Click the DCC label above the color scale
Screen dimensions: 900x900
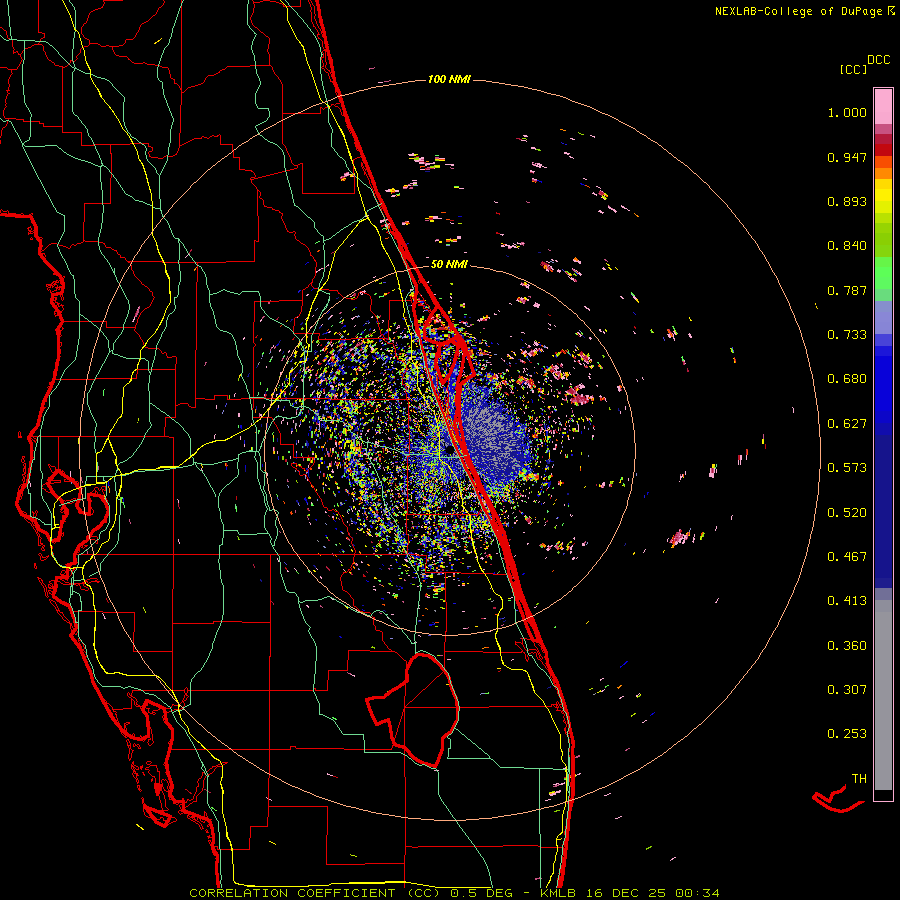click(879, 60)
